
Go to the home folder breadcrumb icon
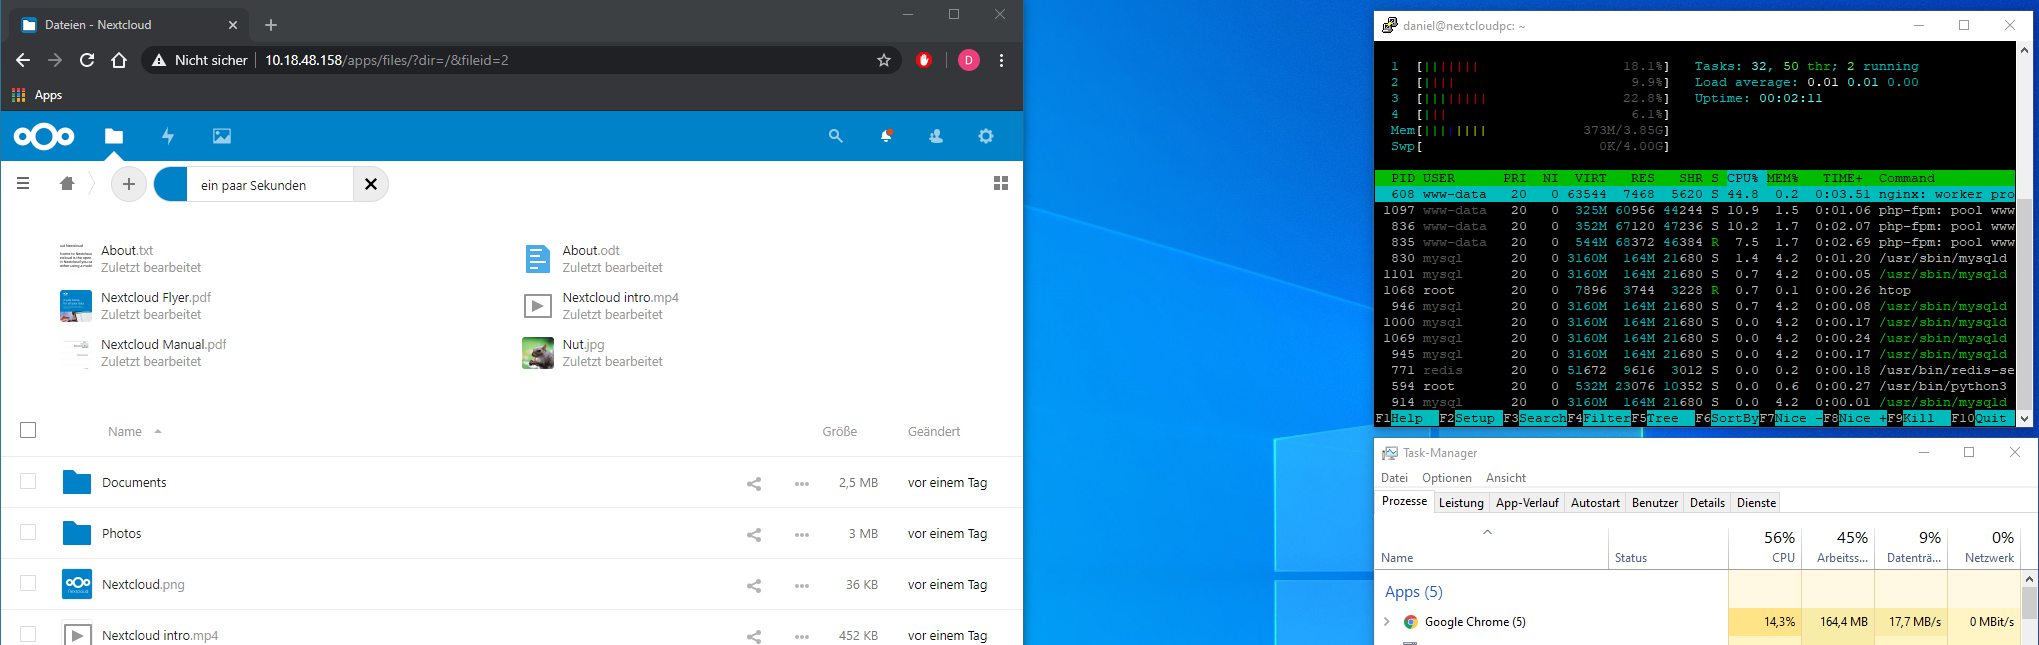pyautogui.click(x=67, y=183)
